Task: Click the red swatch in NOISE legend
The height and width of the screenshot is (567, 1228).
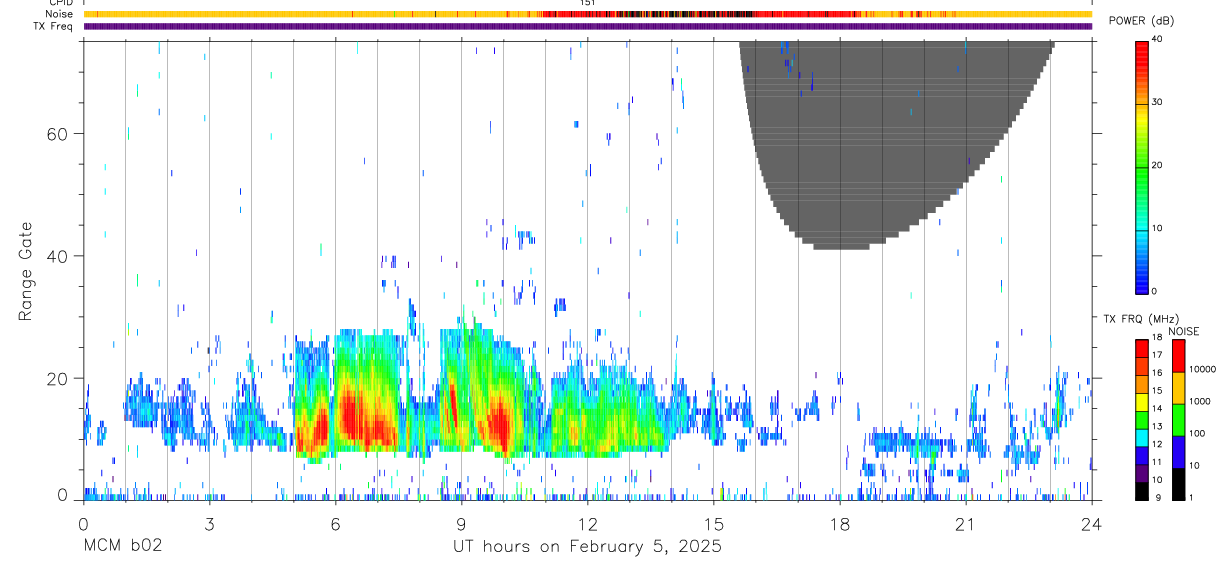Action: [1178, 355]
